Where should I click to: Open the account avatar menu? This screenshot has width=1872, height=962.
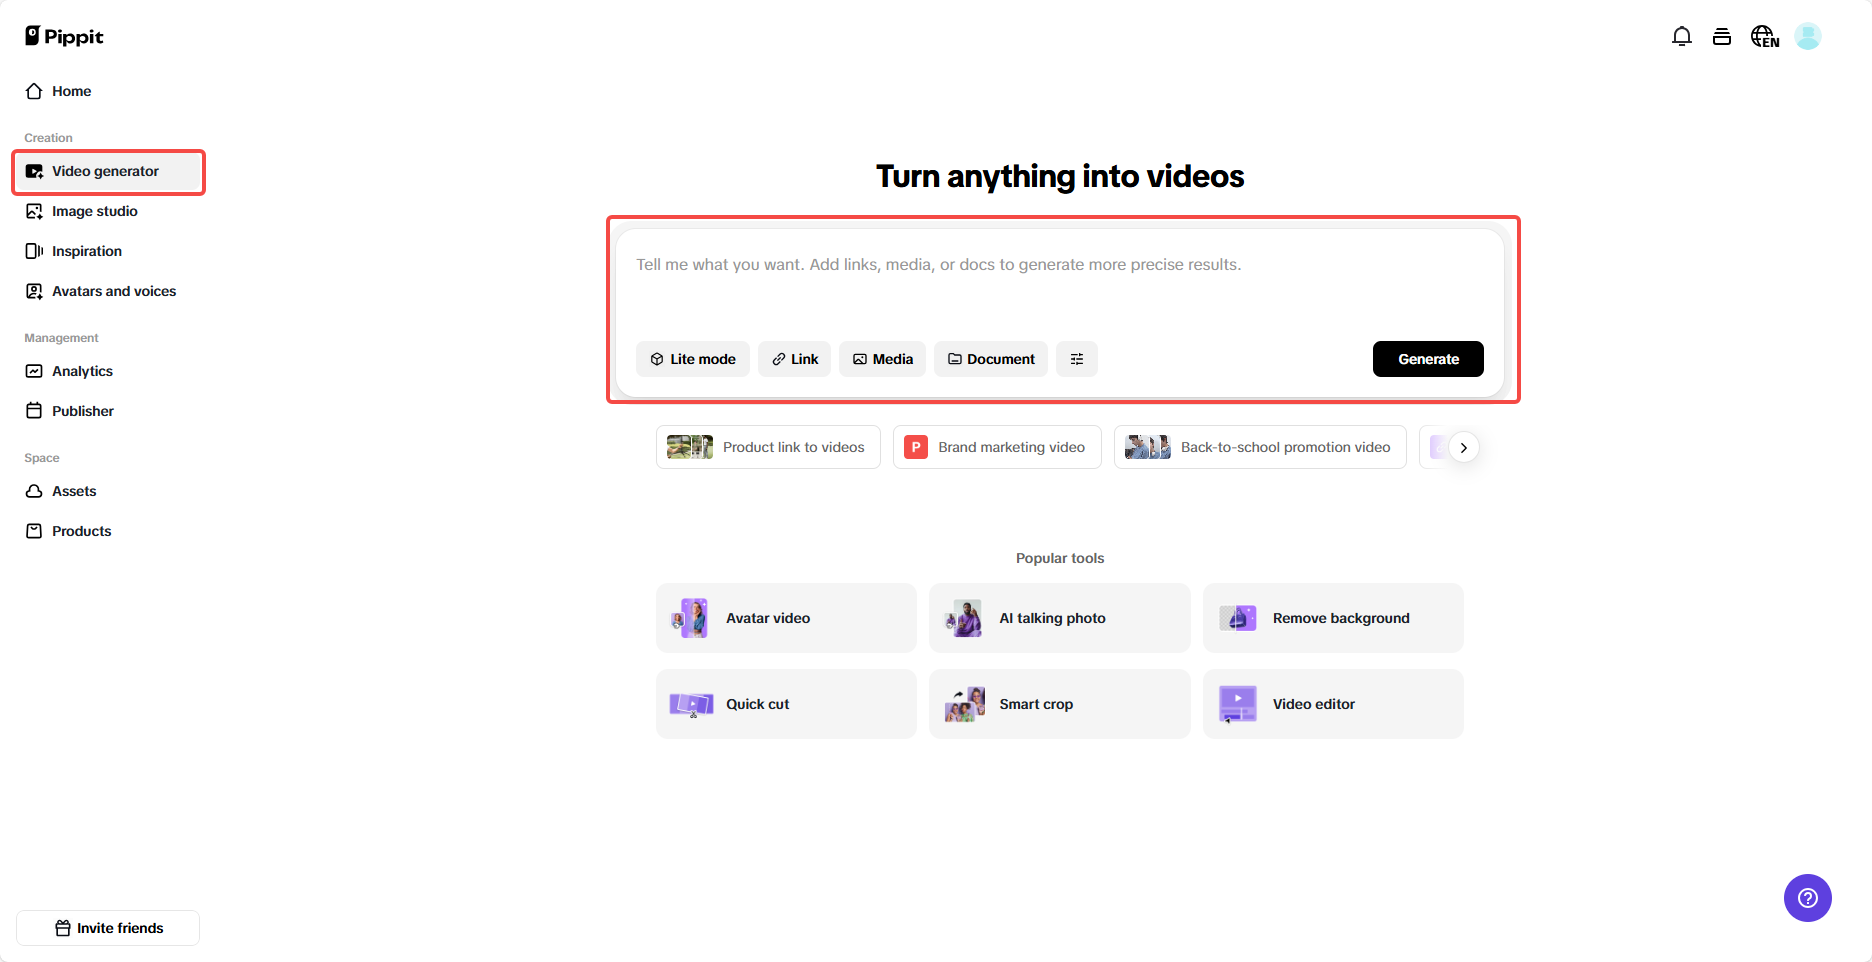[x=1808, y=35]
